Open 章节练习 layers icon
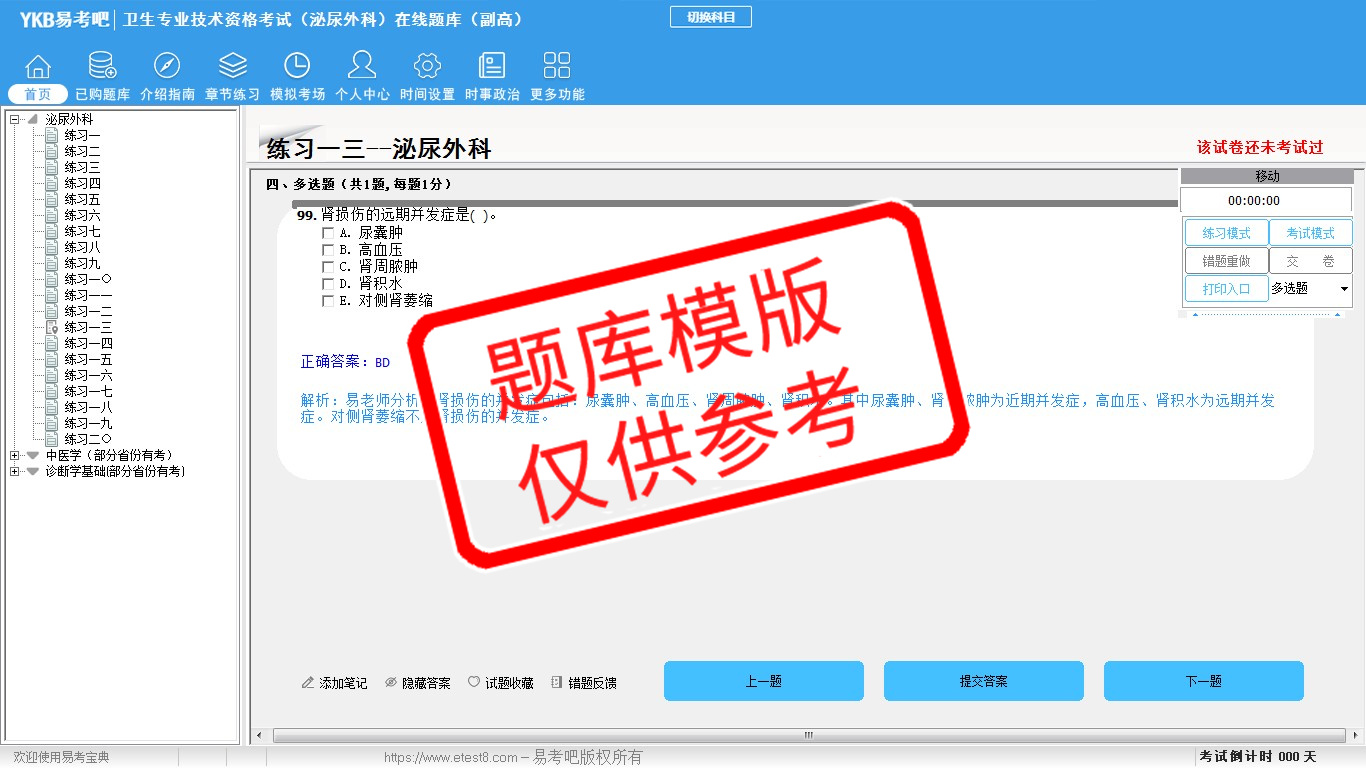This screenshot has height=768, width=1366. (x=232, y=67)
